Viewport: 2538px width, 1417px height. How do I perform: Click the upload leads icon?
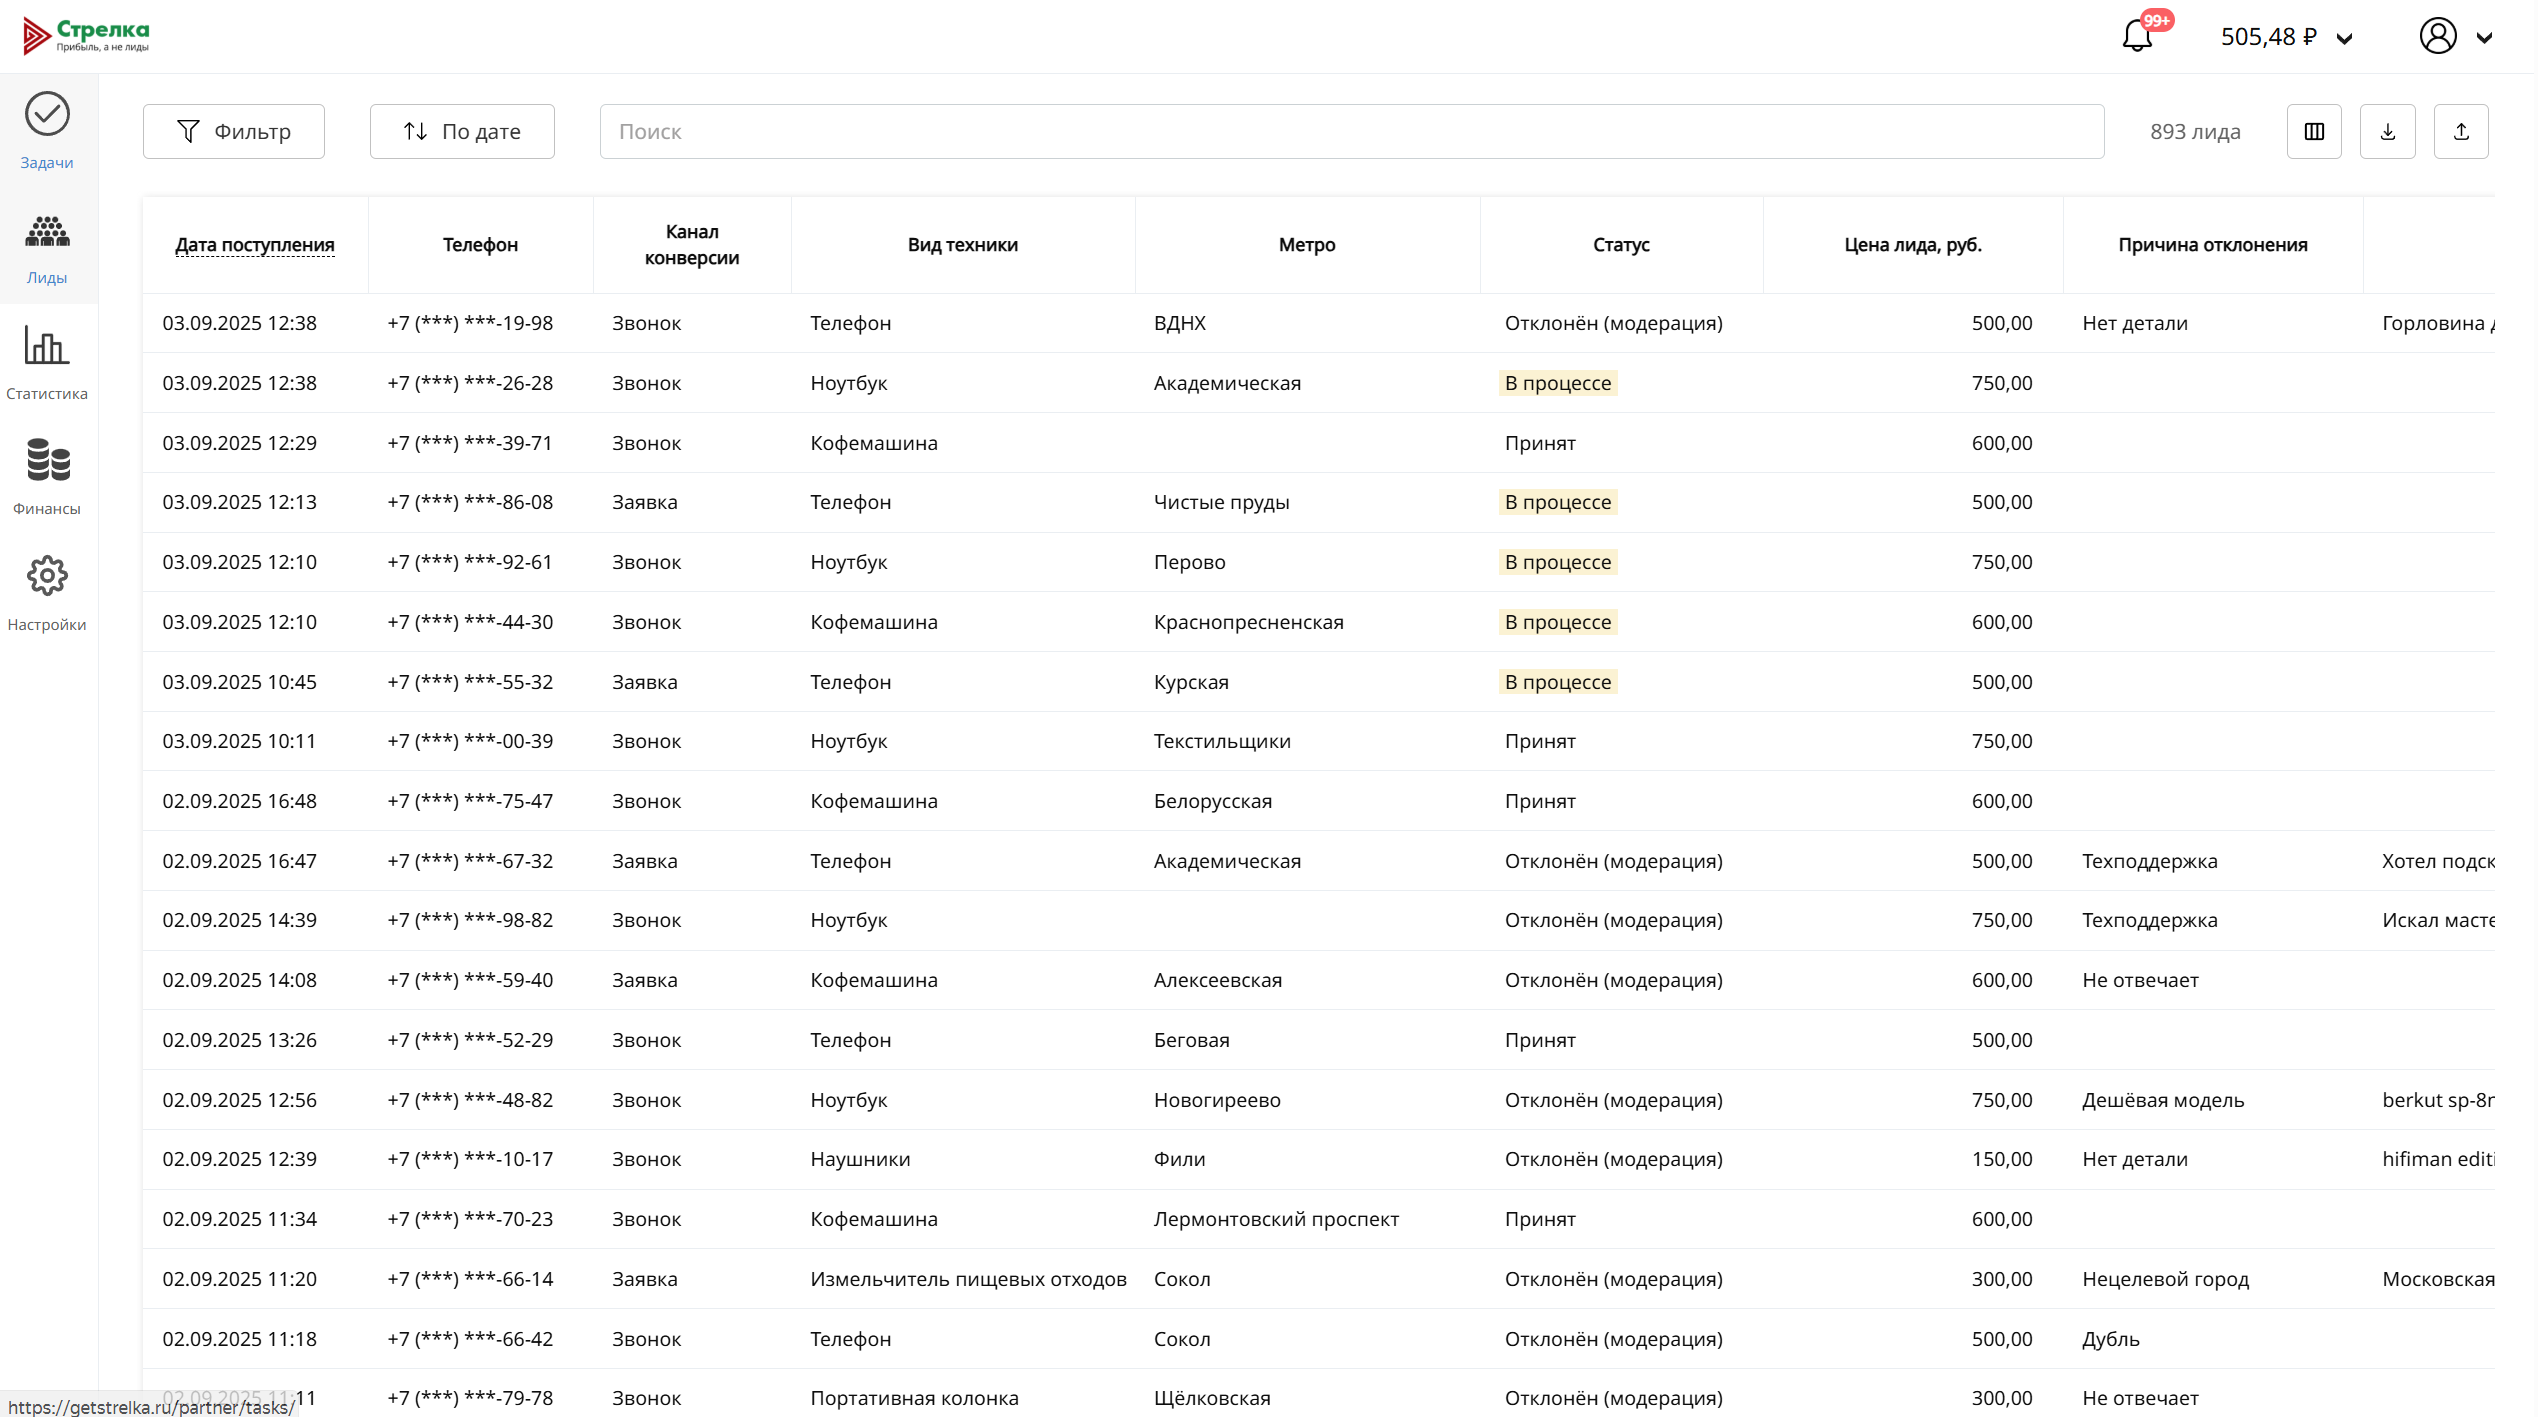coord(2461,132)
